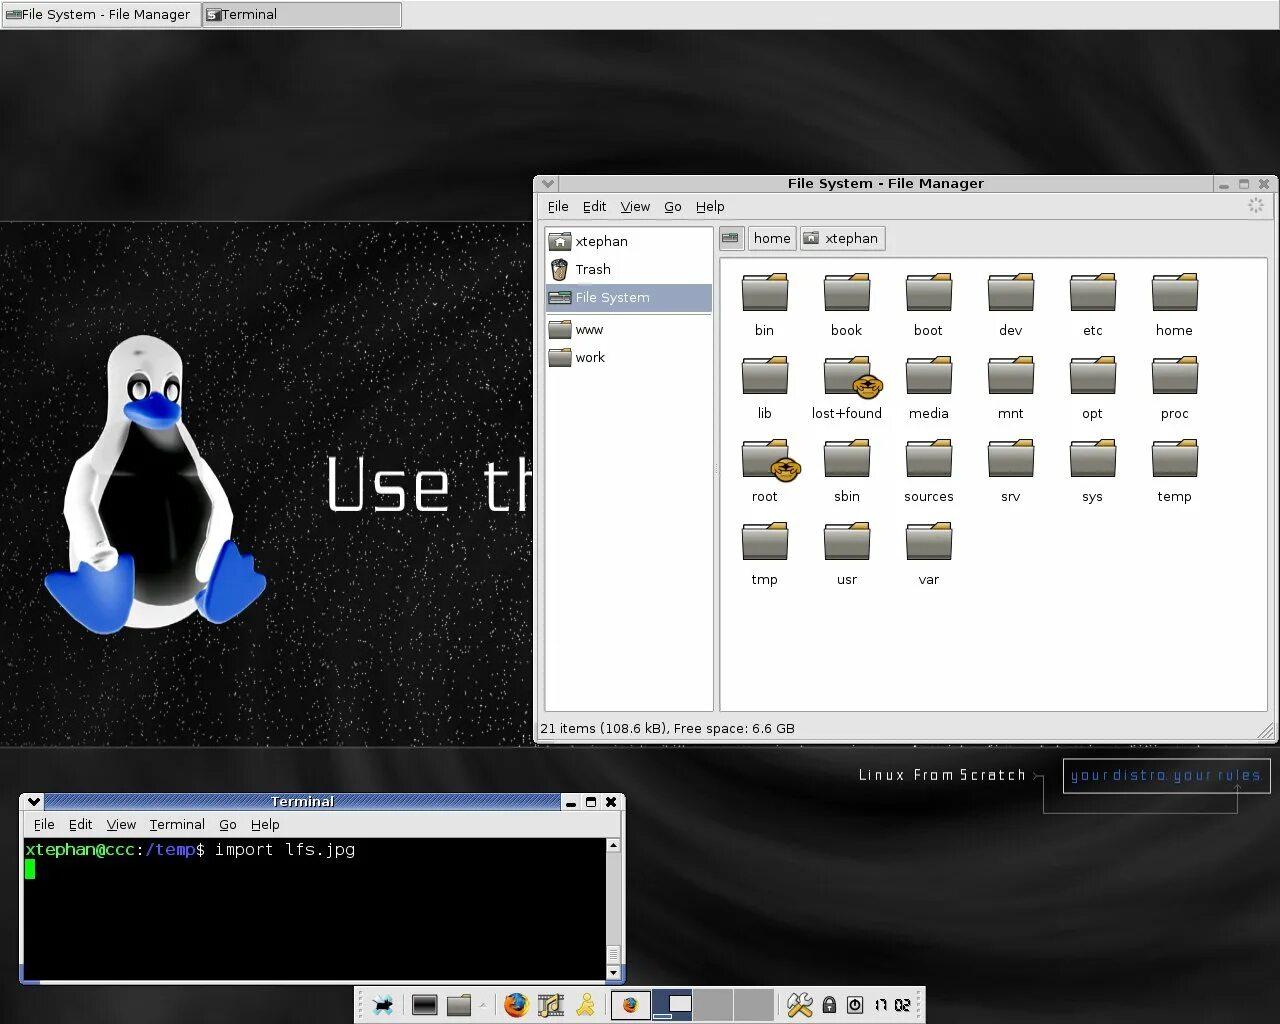
Task: Open file manager folder launcher in panel
Action: (459, 1005)
